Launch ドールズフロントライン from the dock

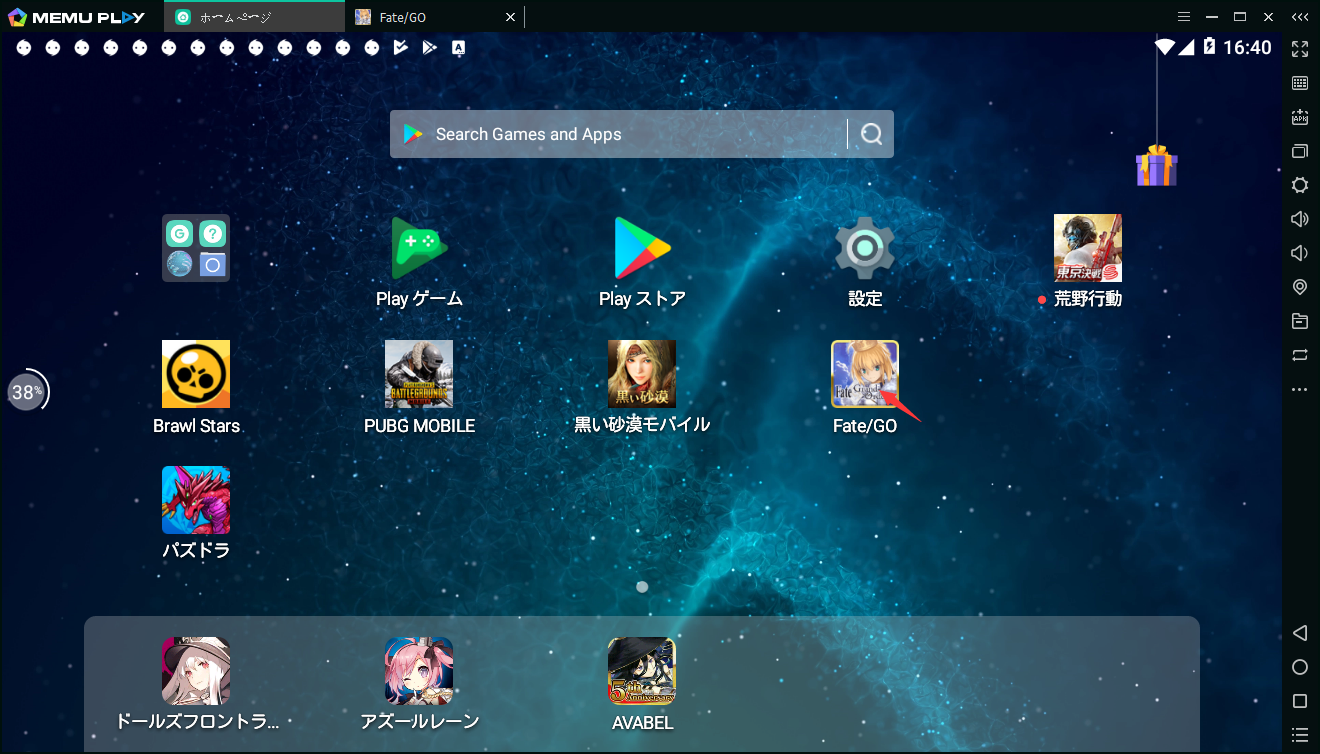(196, 671)
